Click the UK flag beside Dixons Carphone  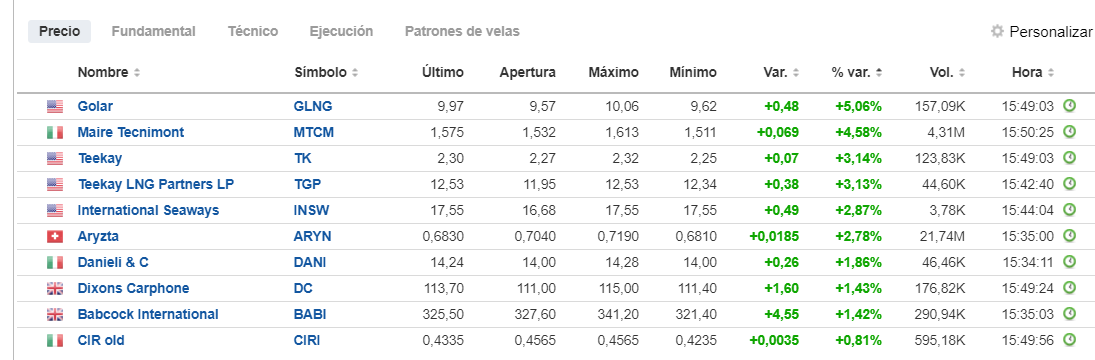(54, 289)
